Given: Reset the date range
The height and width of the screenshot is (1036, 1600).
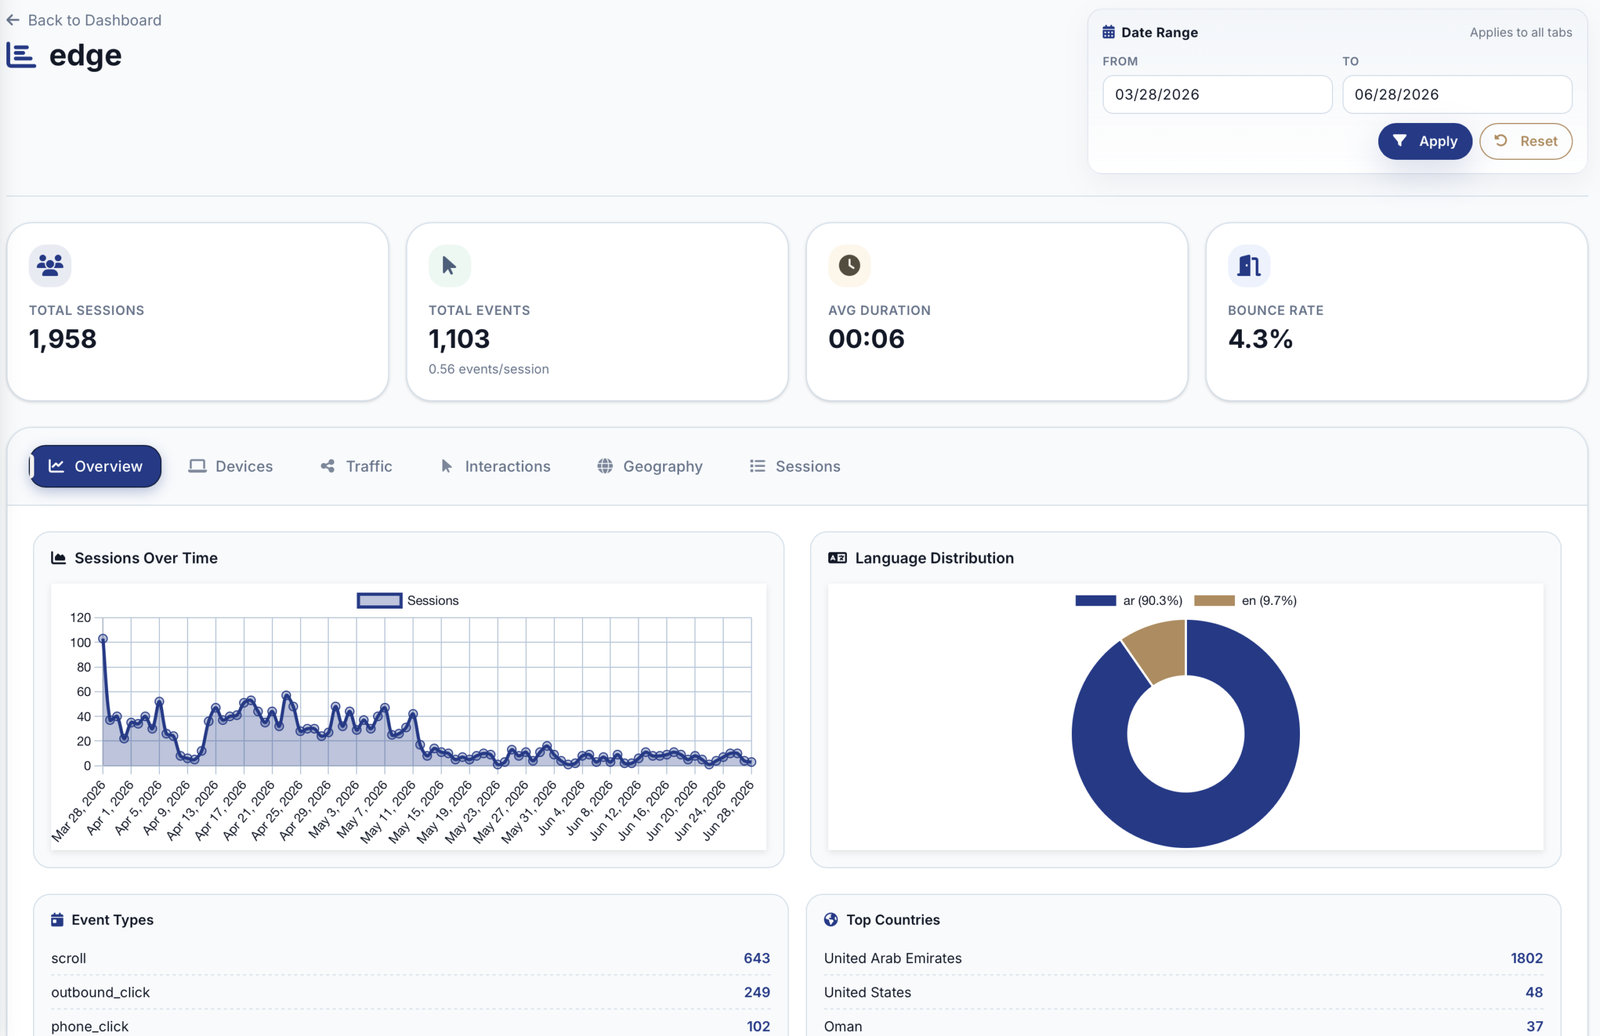Looking at the screenshot, I should 1526,141.
